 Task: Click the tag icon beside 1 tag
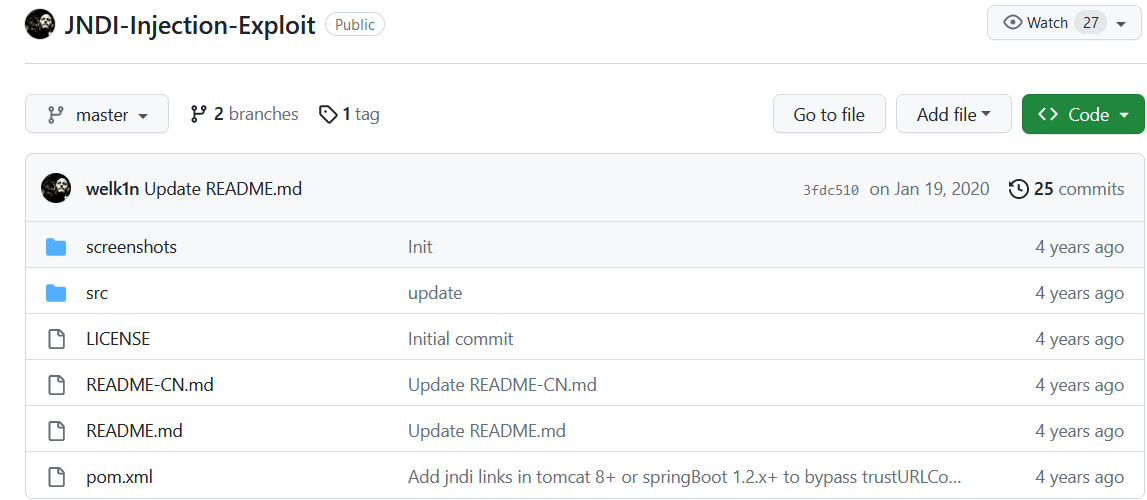(328, 114)
